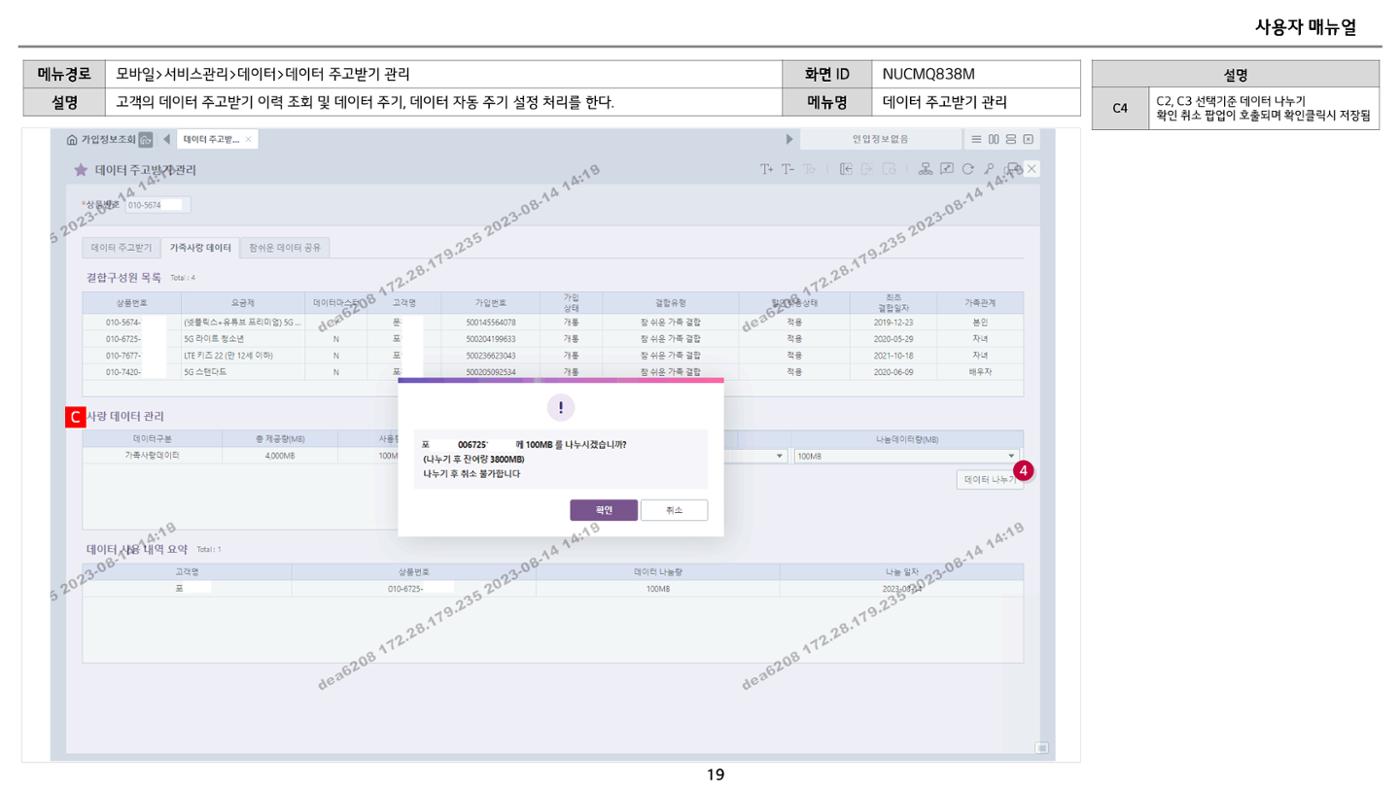Click the date 2021-10-18 cell
This screenshot has width=1400, height=788.
(893, 355)
